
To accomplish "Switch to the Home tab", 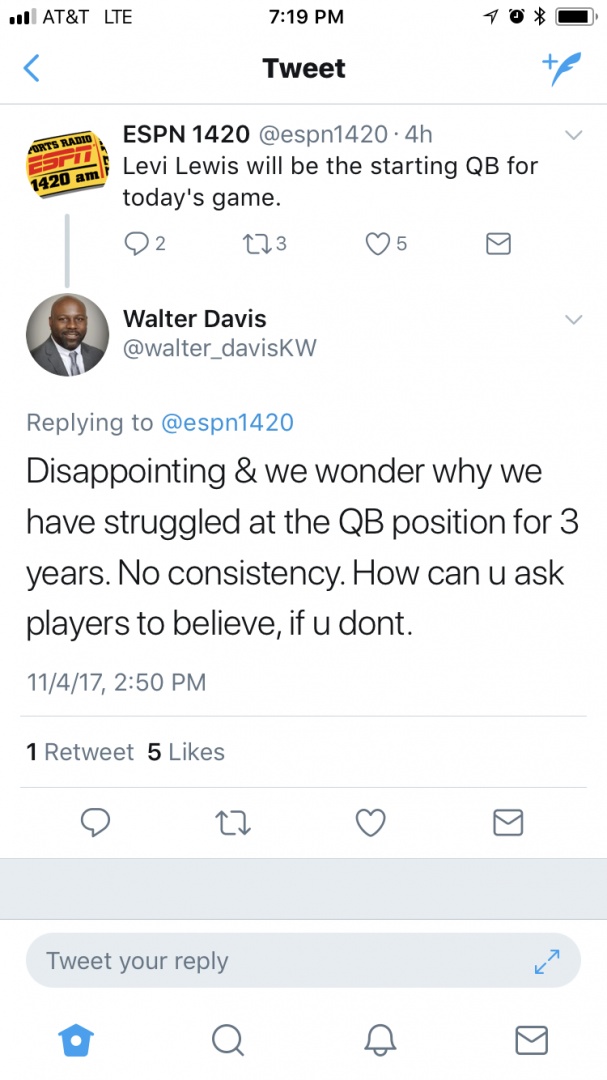I will [x=76, y=1039].
